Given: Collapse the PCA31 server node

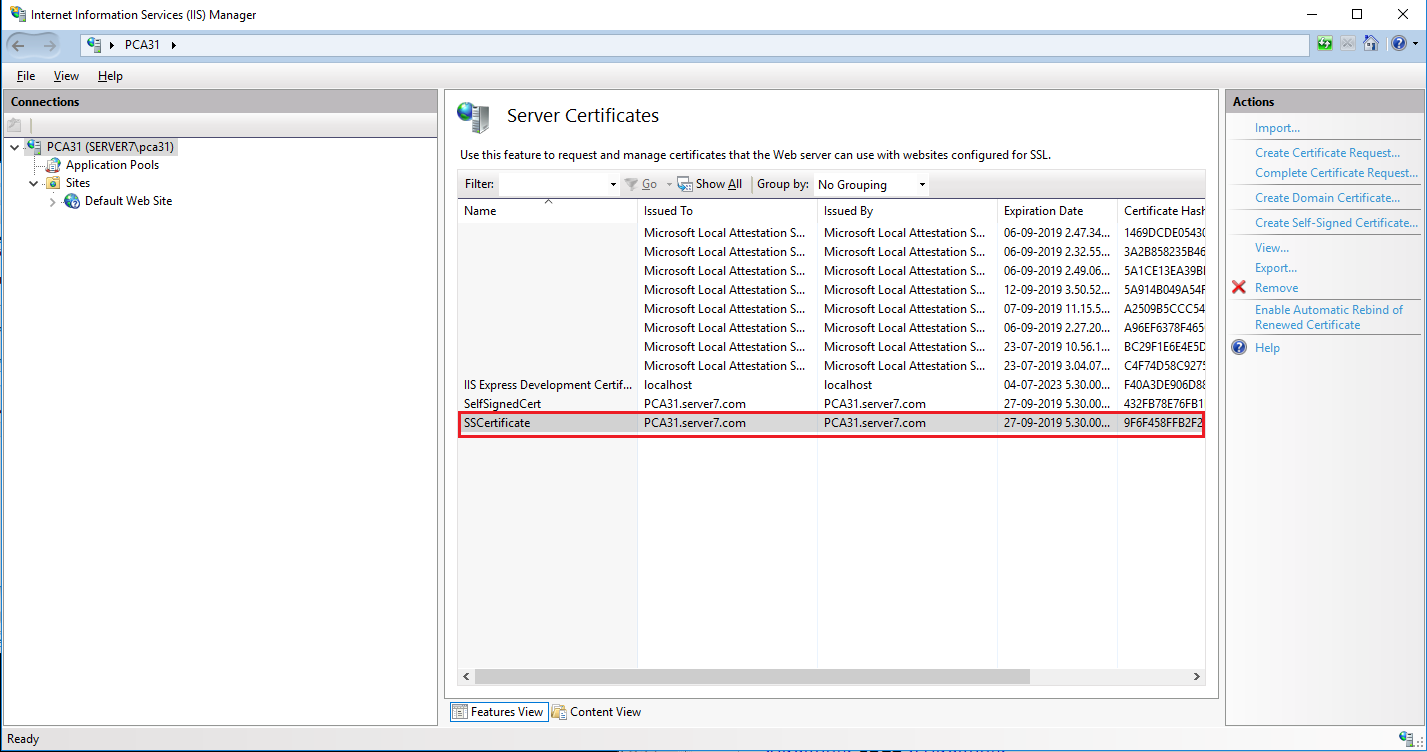Looking at the screenshot, I should tap(14, 147).
